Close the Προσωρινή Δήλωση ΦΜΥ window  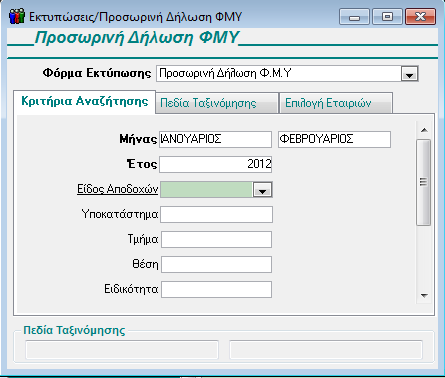[x=420, y=17]
